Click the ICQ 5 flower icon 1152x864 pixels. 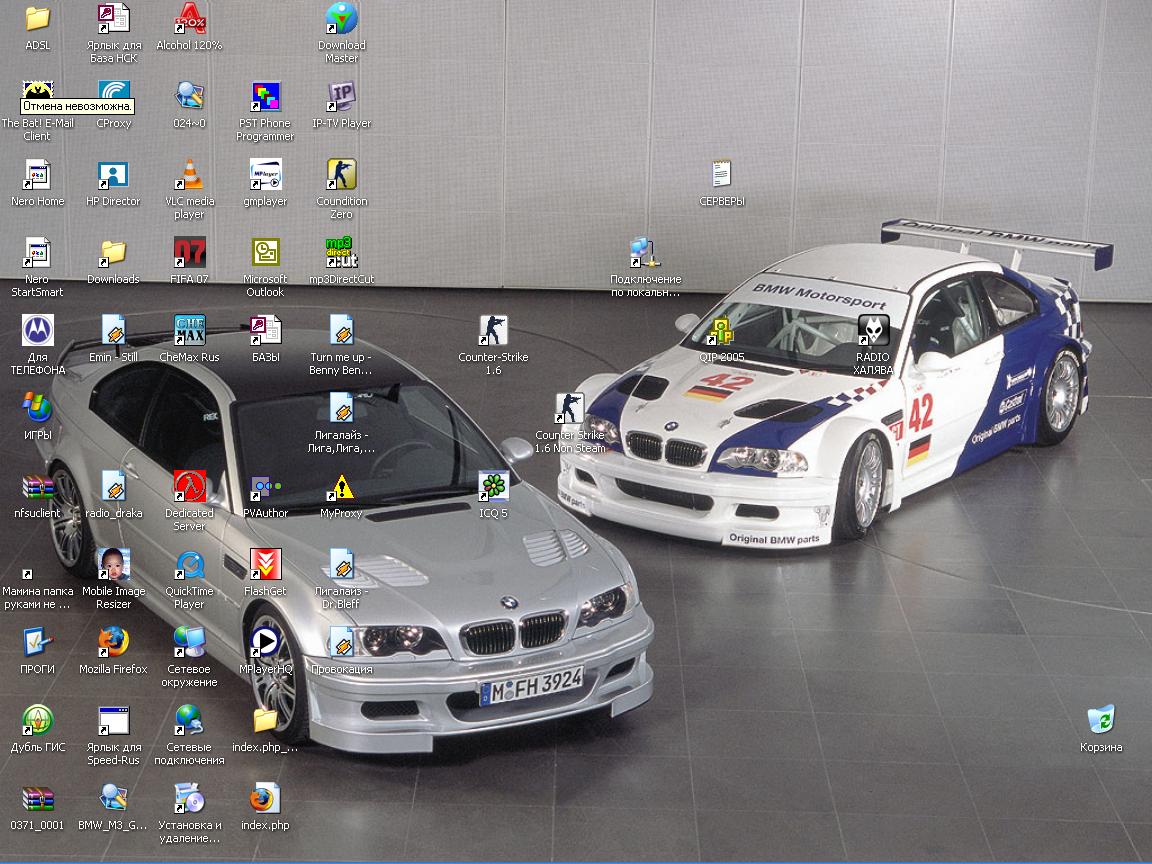(493, 487)
